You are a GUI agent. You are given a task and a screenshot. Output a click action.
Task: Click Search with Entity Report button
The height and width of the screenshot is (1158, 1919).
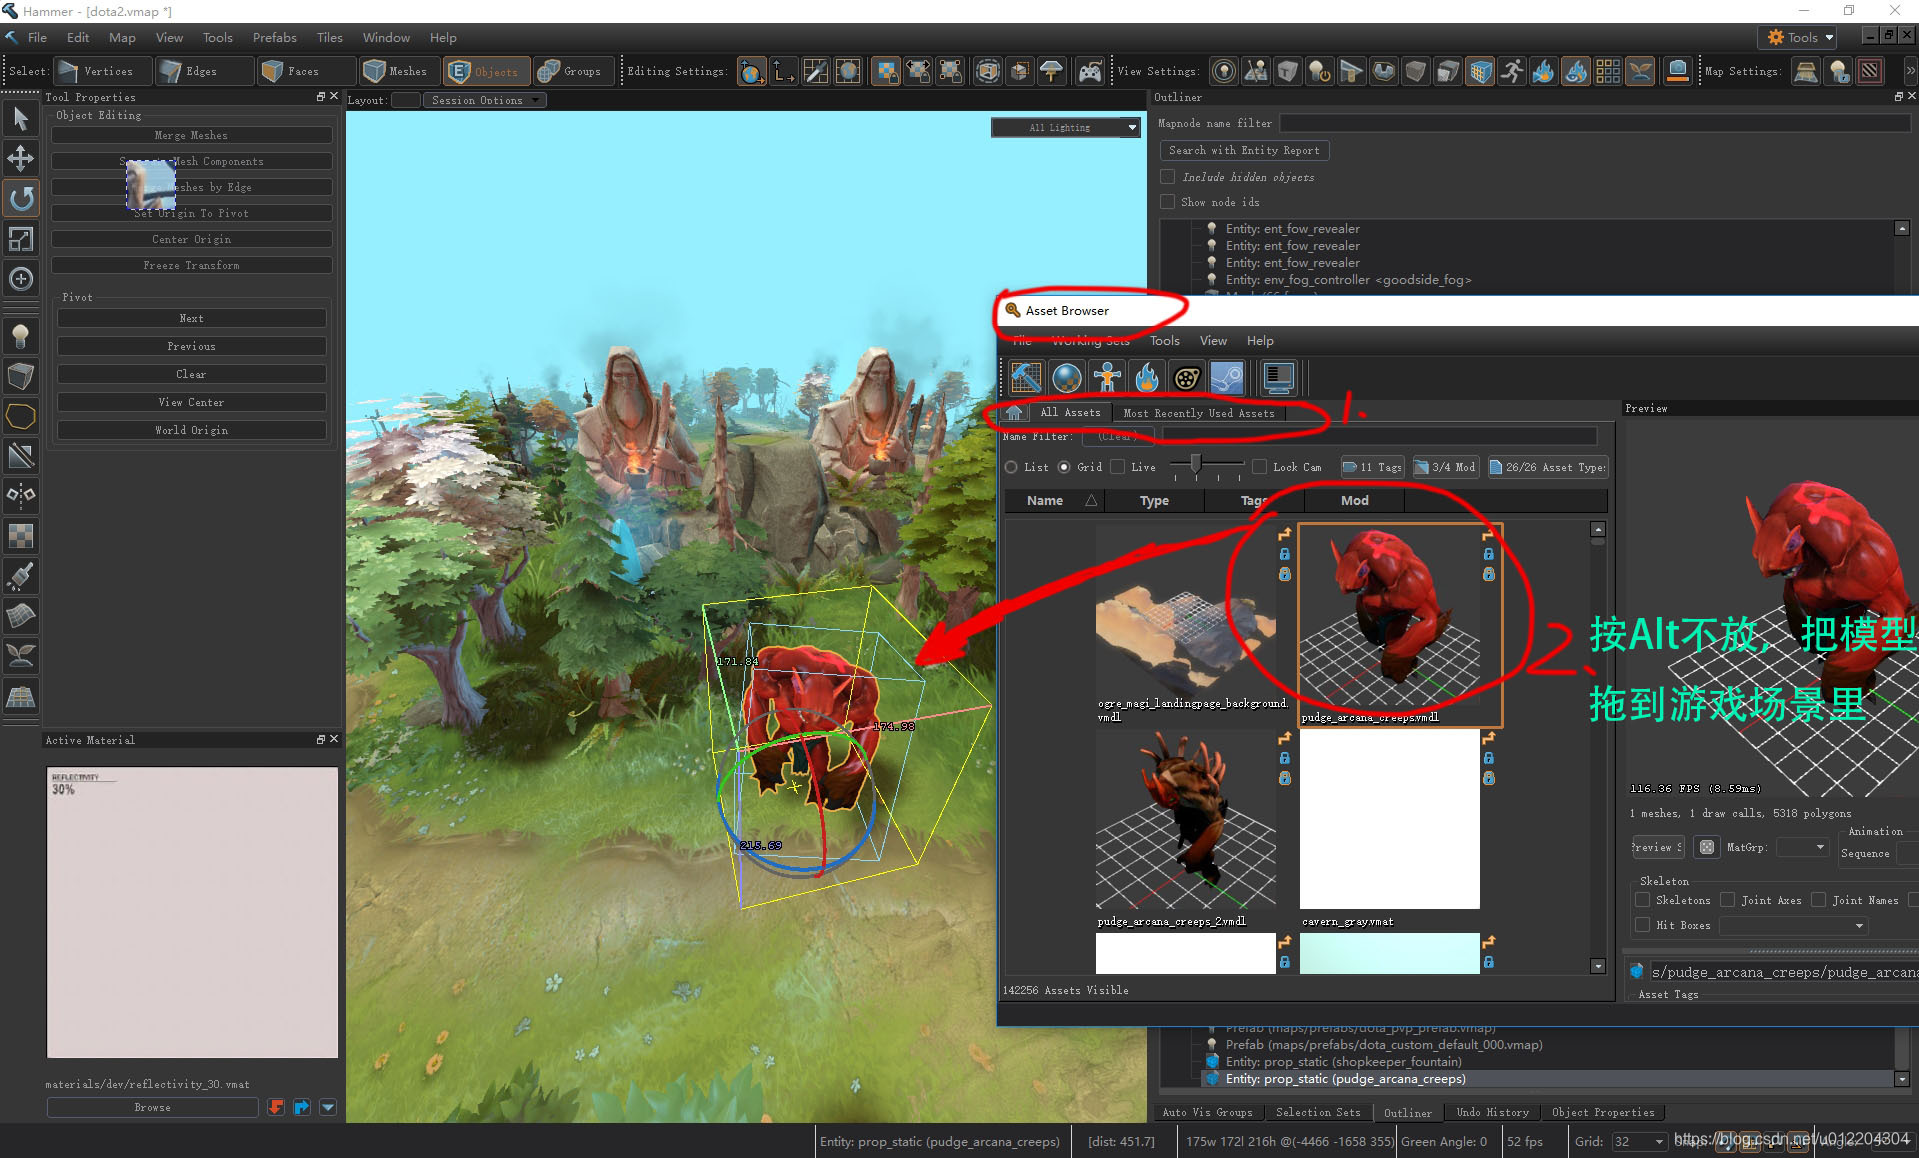[1244, 150]
